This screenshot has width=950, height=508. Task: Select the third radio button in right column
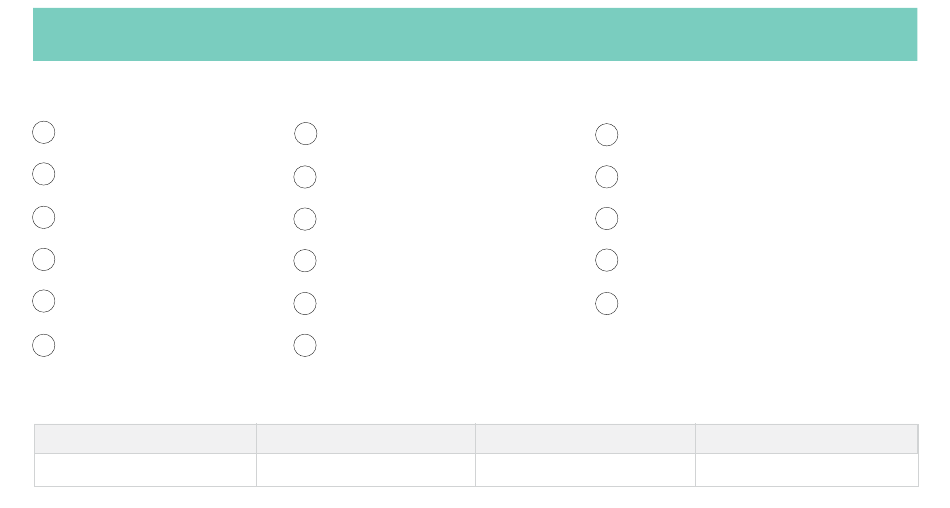pyautogui.click(x=606, y=218)
